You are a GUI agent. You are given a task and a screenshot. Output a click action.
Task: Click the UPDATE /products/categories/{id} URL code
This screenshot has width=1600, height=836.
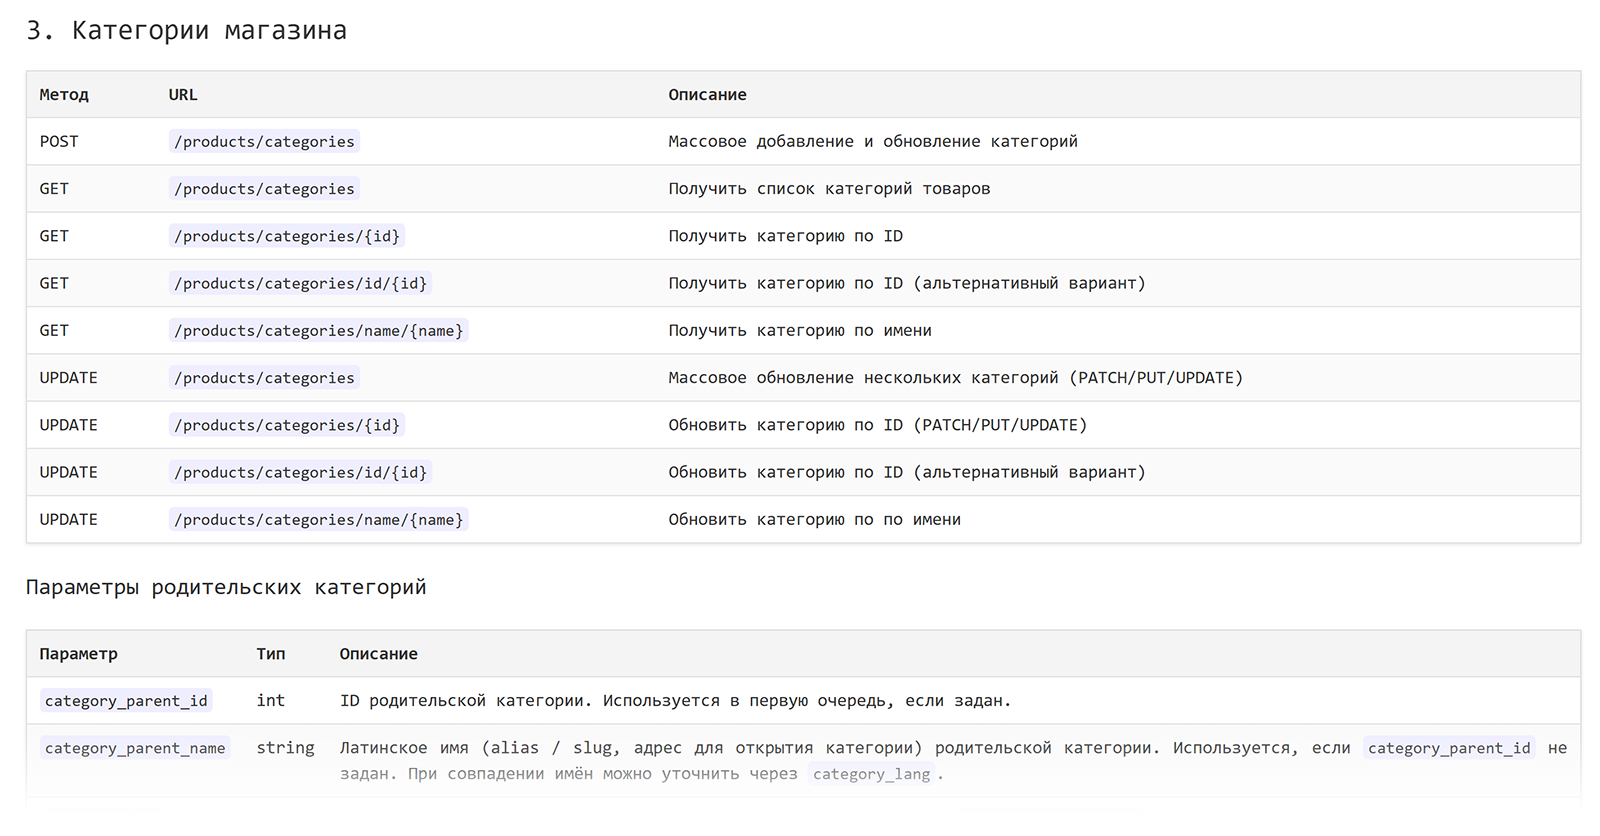[287, 425]
